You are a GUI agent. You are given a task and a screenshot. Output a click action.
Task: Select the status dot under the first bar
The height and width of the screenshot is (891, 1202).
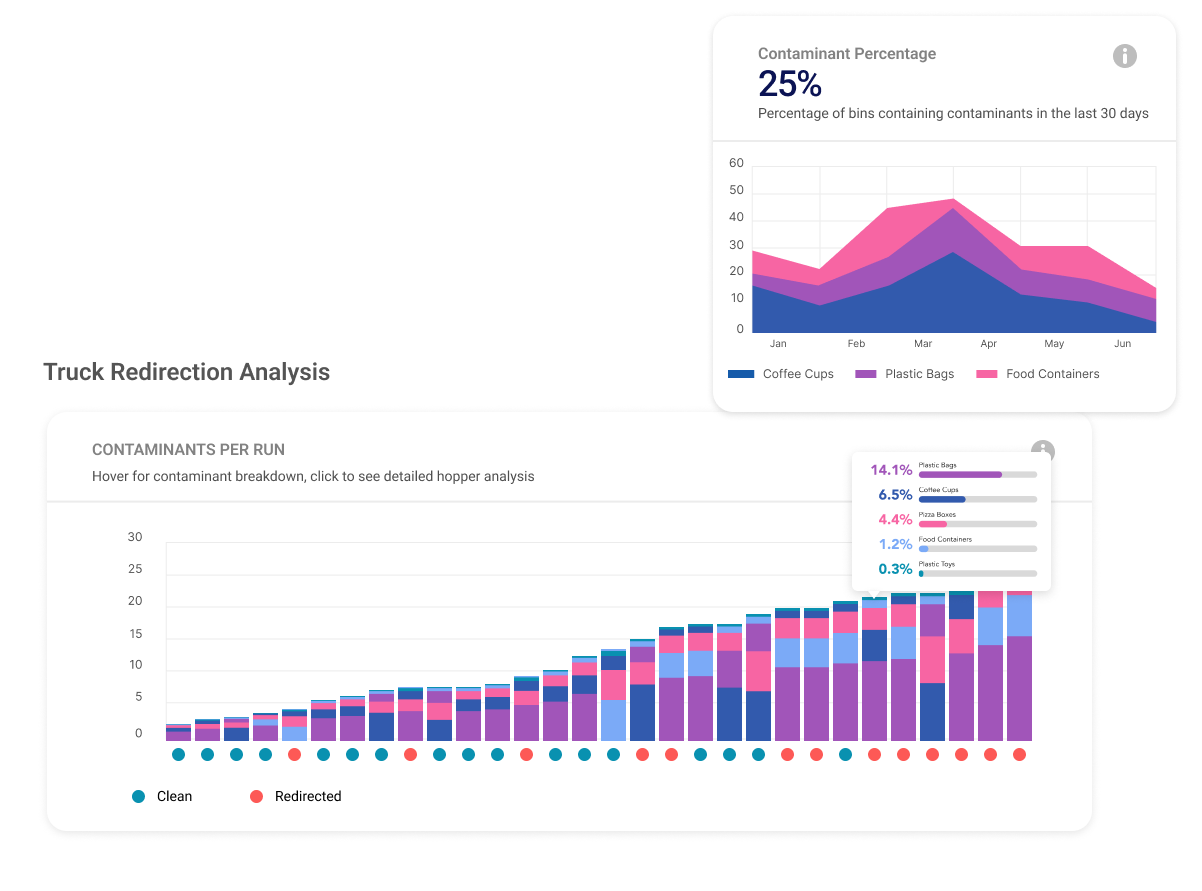point(178,754)
